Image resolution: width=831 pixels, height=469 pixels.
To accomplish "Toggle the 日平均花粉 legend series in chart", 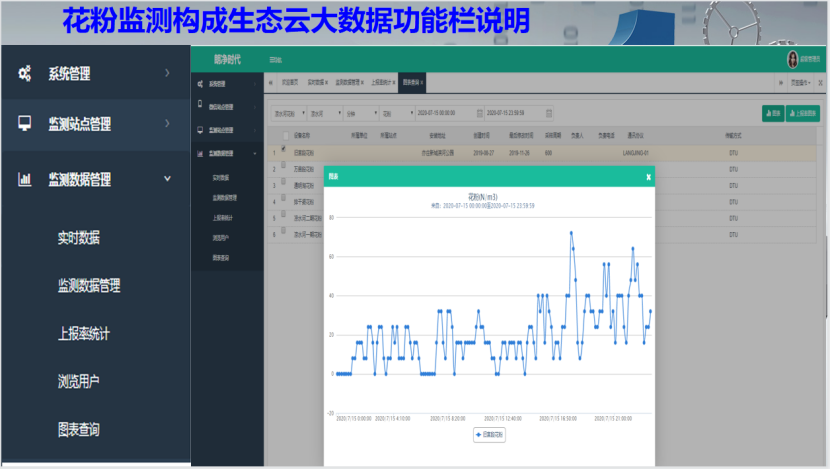I will (x=490, y=436).
